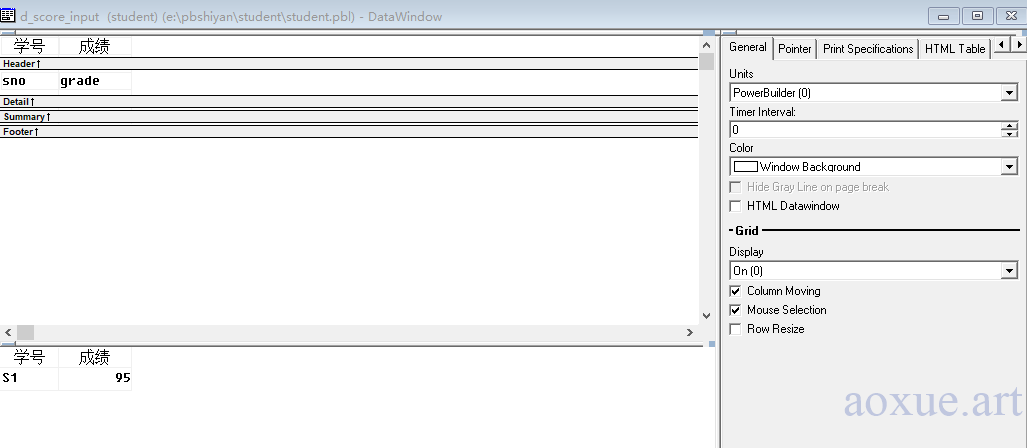Click the horizontal scrollbar left arrow
Image resolution: width=1027 pixels, height=448 pixels.
coord(8,333)
